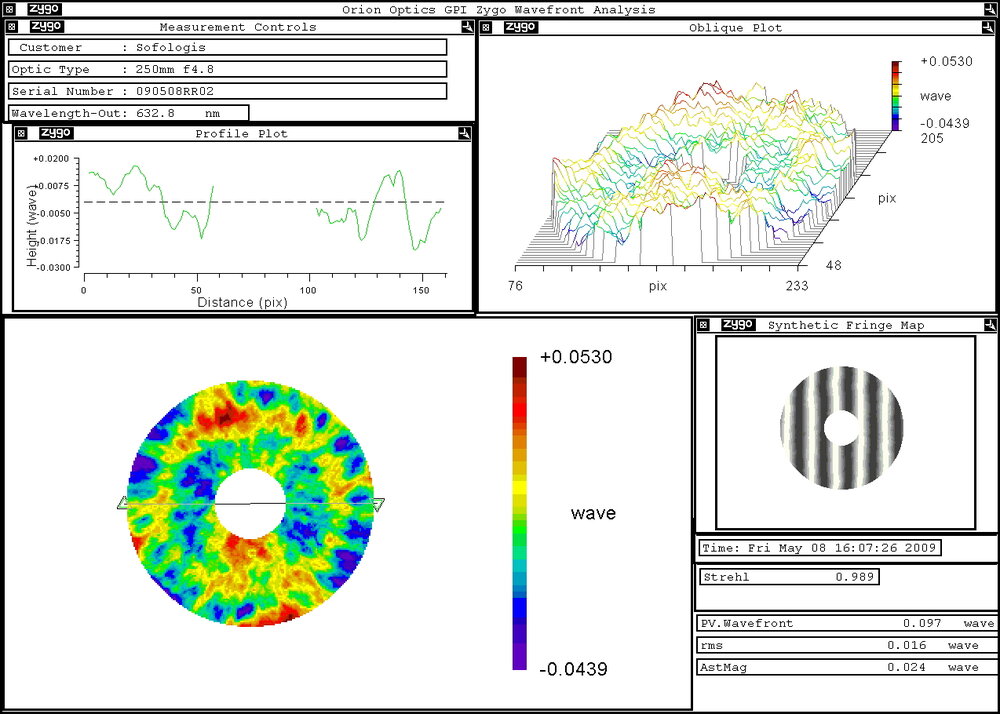
Task: Open the main Orion Optics window menu icon
Action: tap(10, 9)
